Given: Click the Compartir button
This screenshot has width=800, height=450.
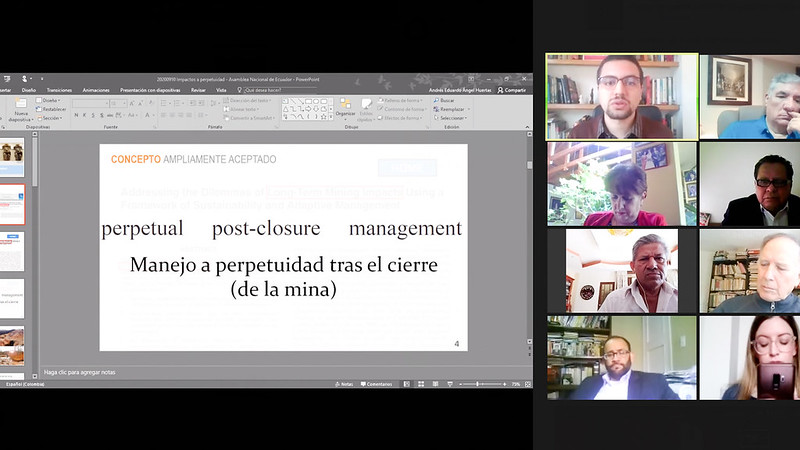Looking at the screenshot, I should [512, 90].
